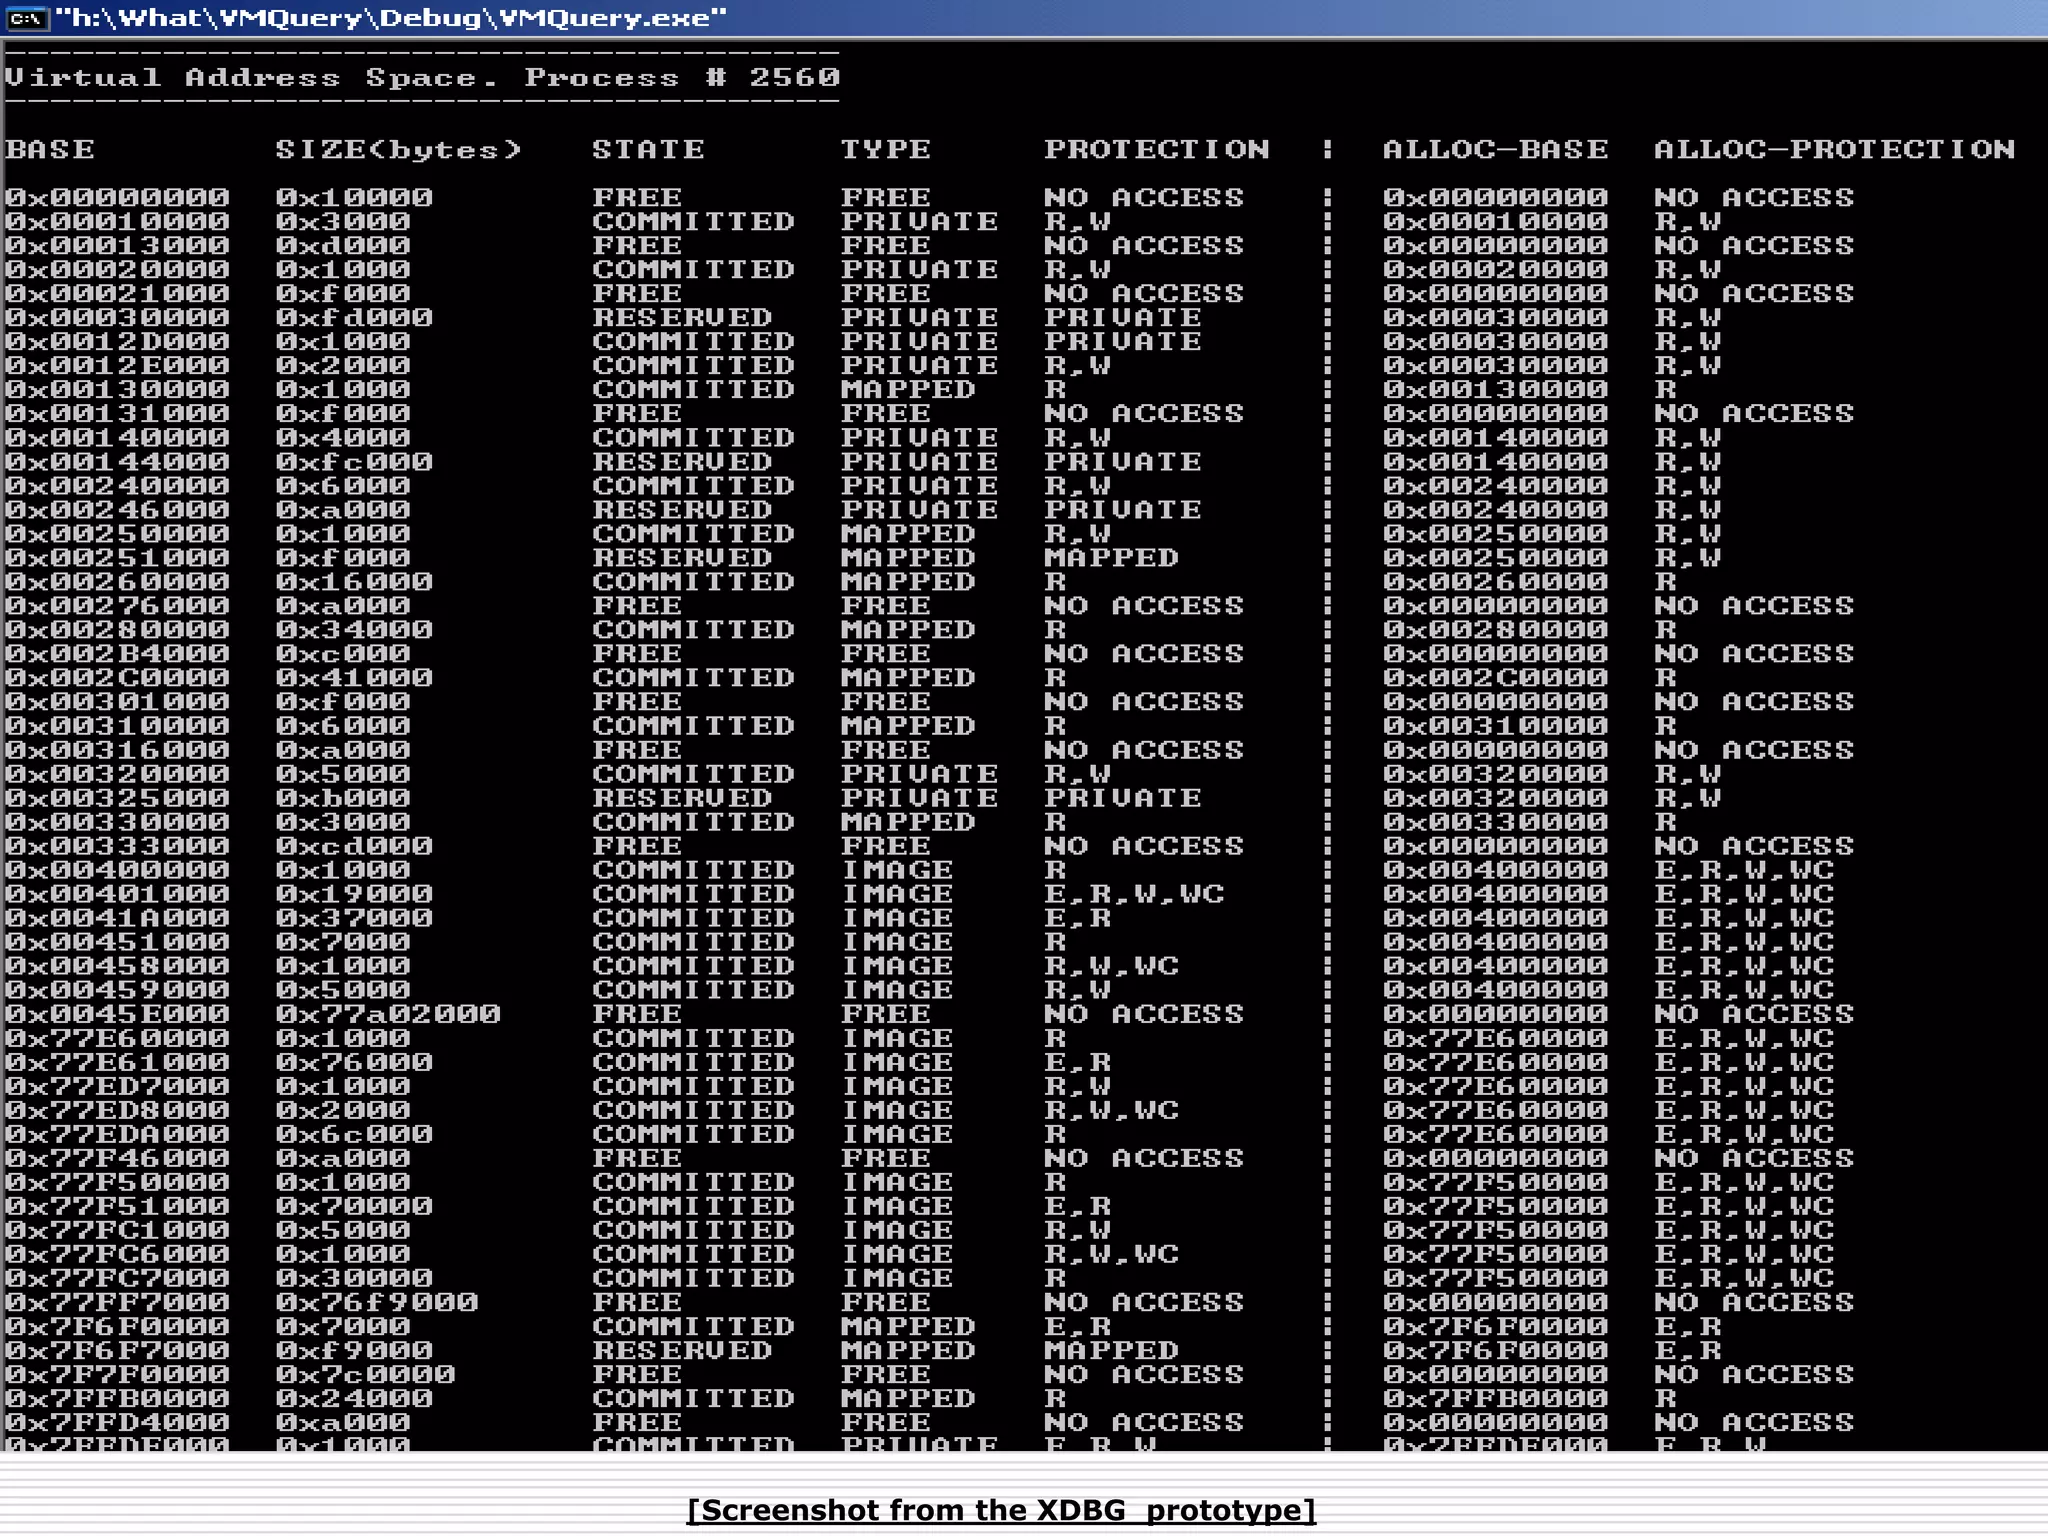Select base address 0x0041A000
Viewport: 2048px width, 1536px height.
[118, 918]
